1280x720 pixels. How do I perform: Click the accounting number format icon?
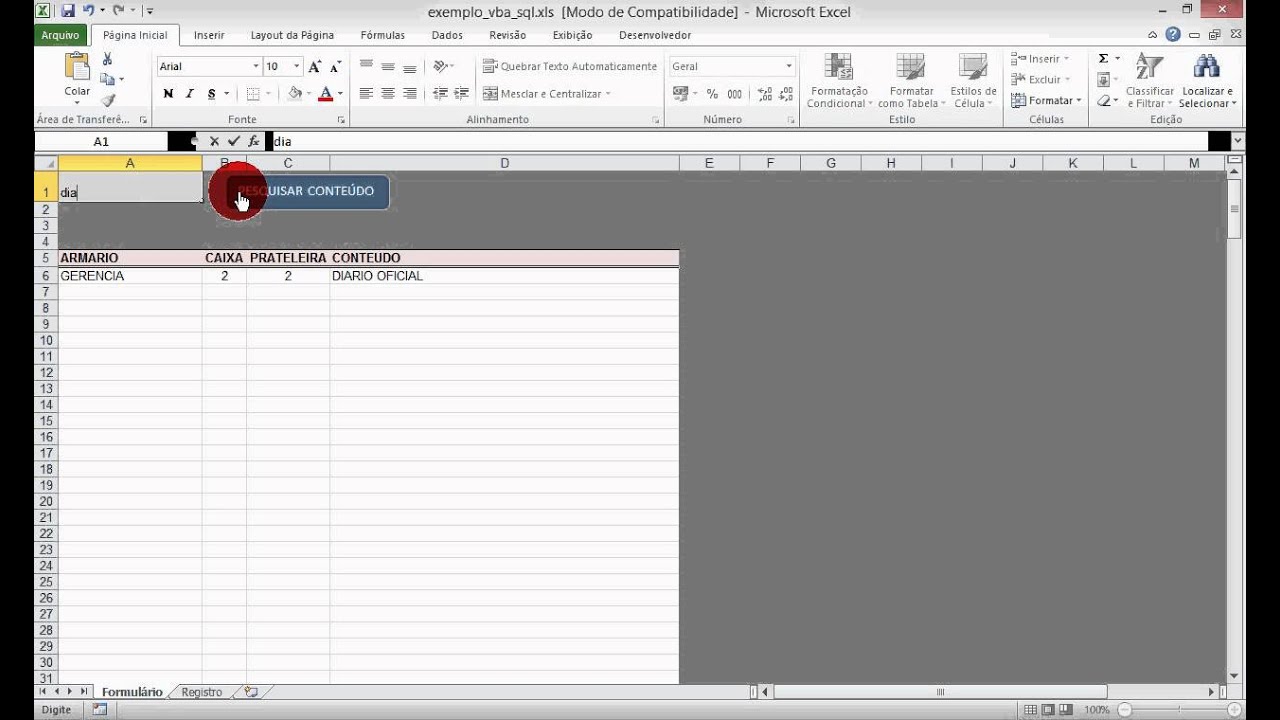pyautogui.click(x=681, y=94)
